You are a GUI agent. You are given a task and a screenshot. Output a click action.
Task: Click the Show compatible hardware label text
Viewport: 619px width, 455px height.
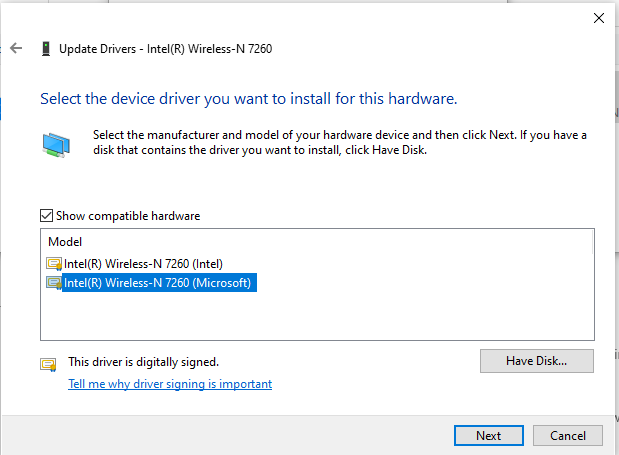tap(127, 215)
